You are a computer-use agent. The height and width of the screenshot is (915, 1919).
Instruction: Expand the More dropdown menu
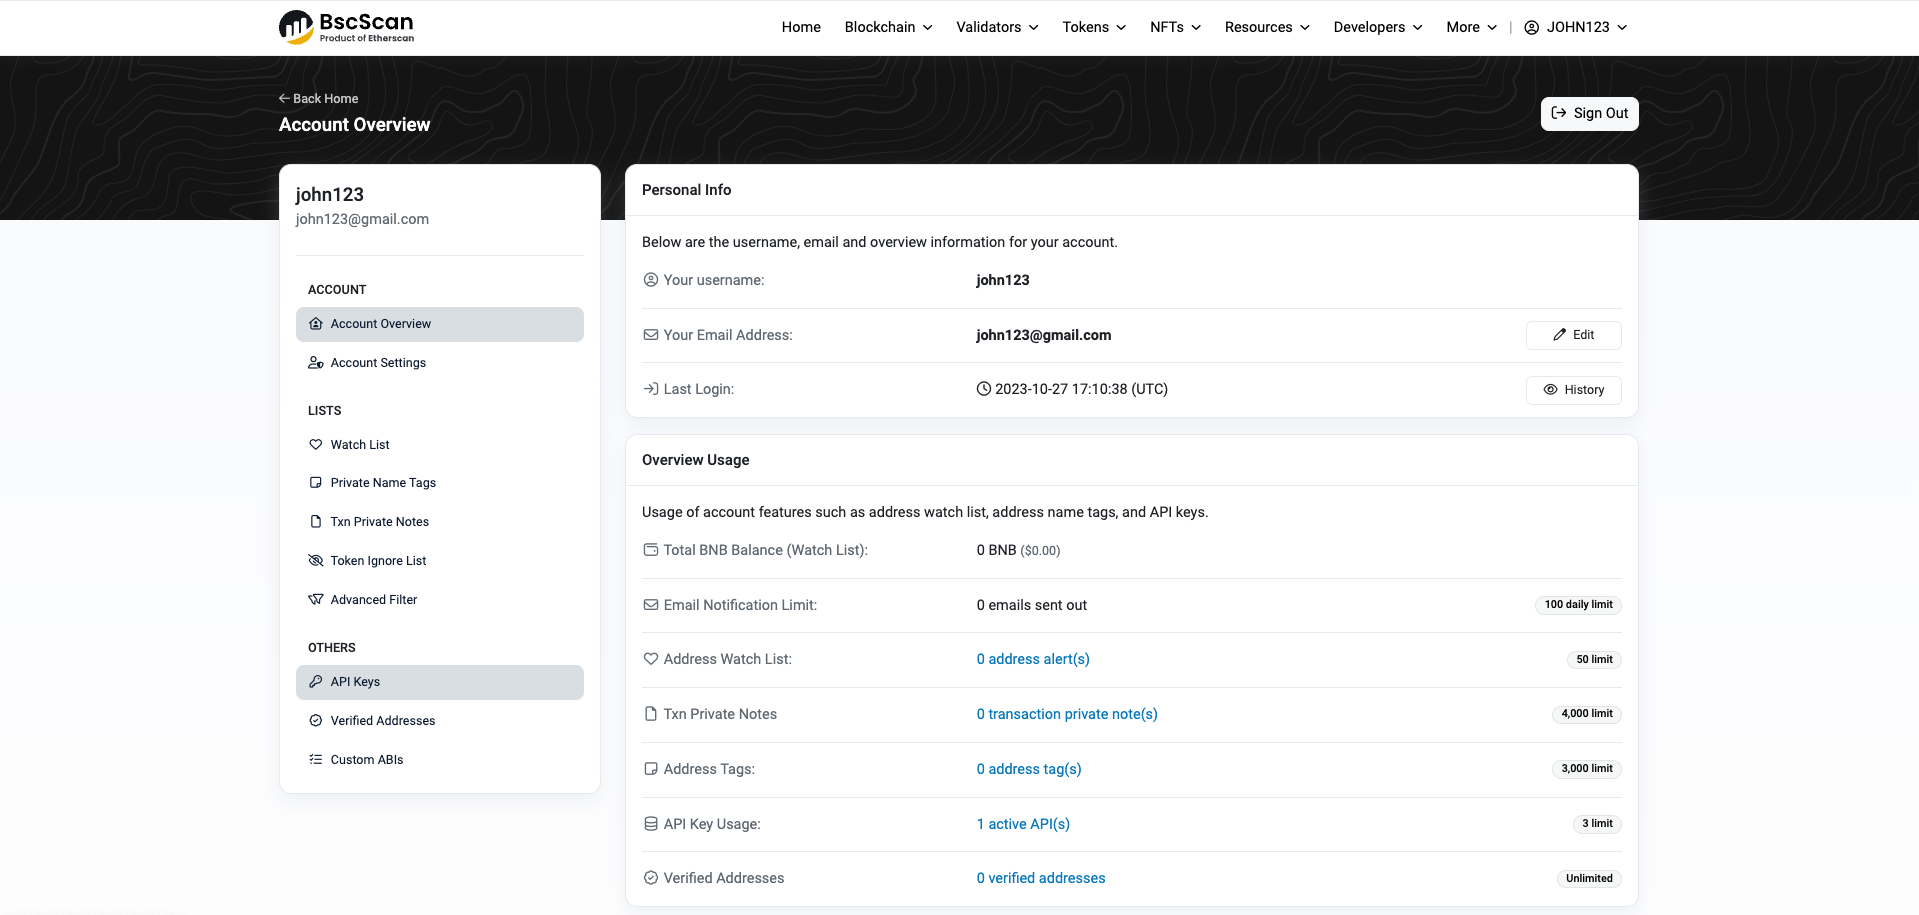click(x=1471, y=27)
